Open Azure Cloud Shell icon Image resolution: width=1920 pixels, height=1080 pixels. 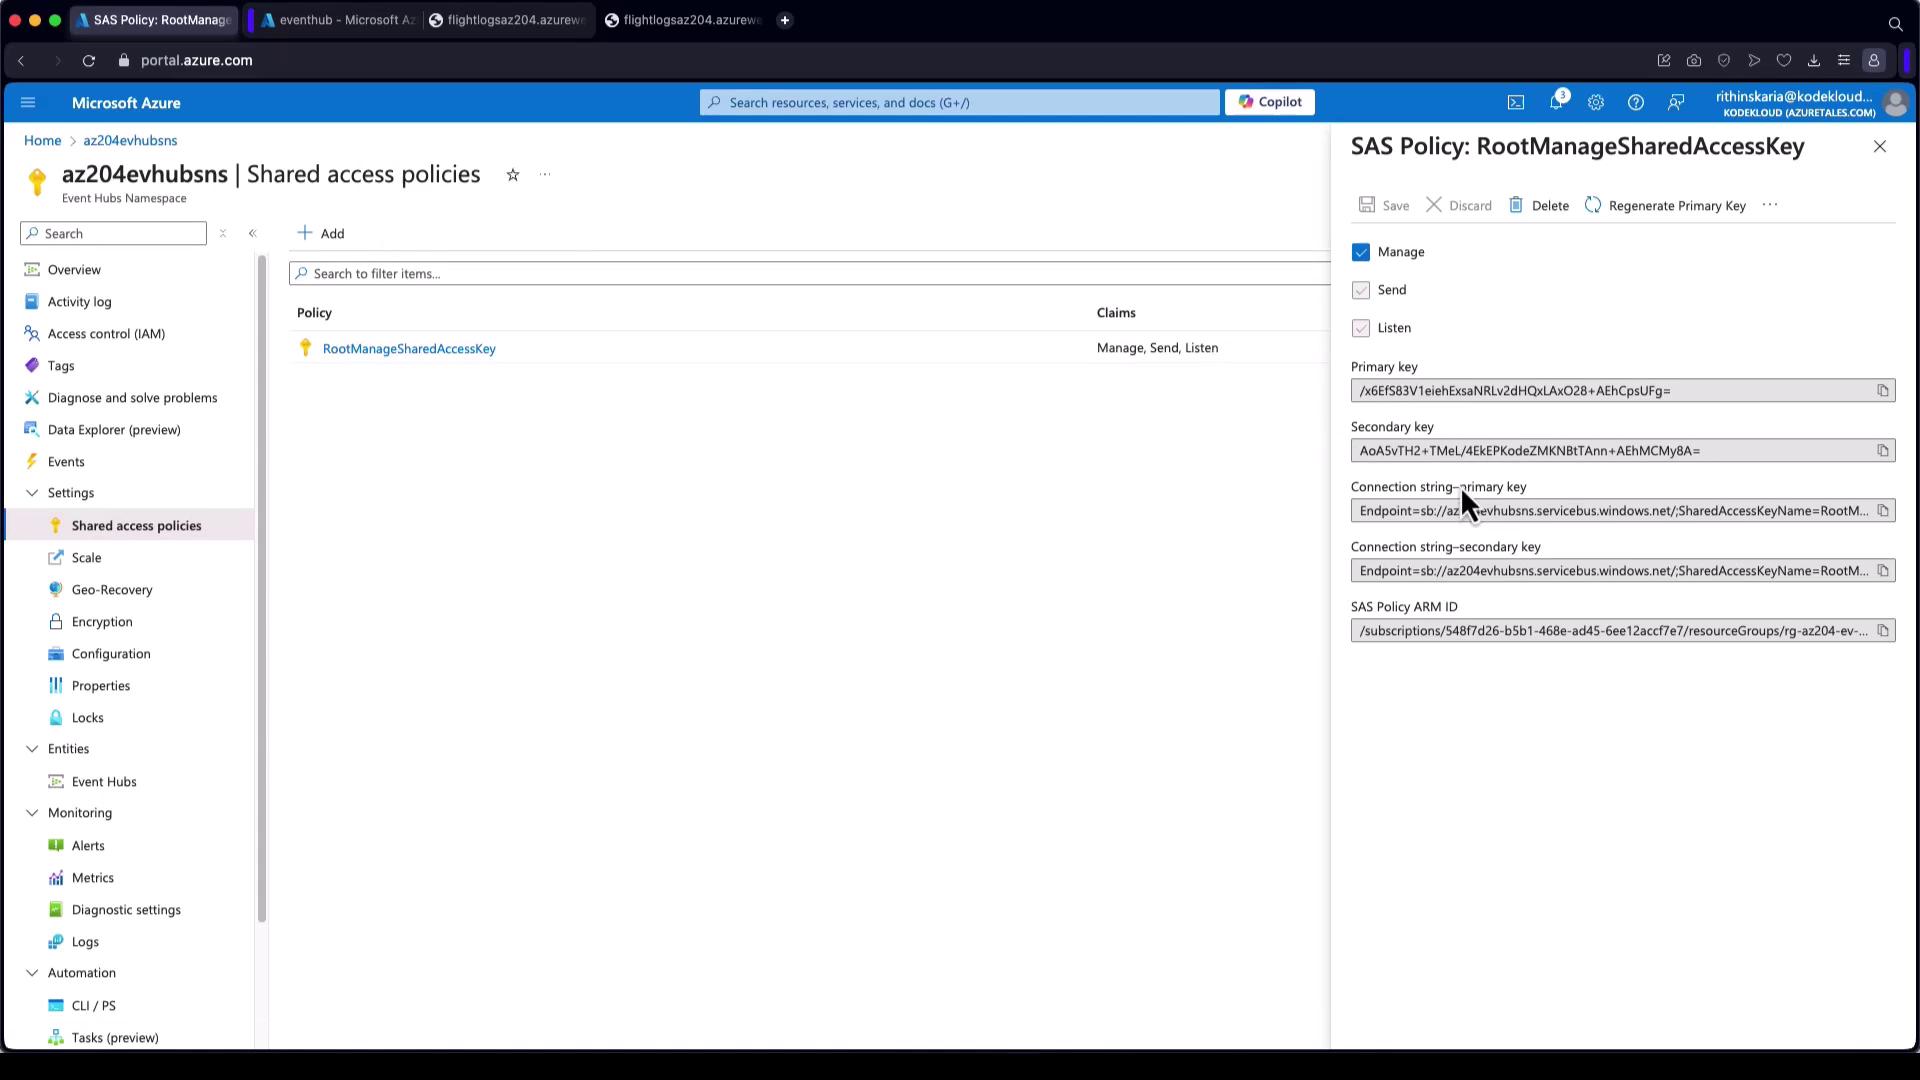pyautogui.click(x=1516, y=103)
